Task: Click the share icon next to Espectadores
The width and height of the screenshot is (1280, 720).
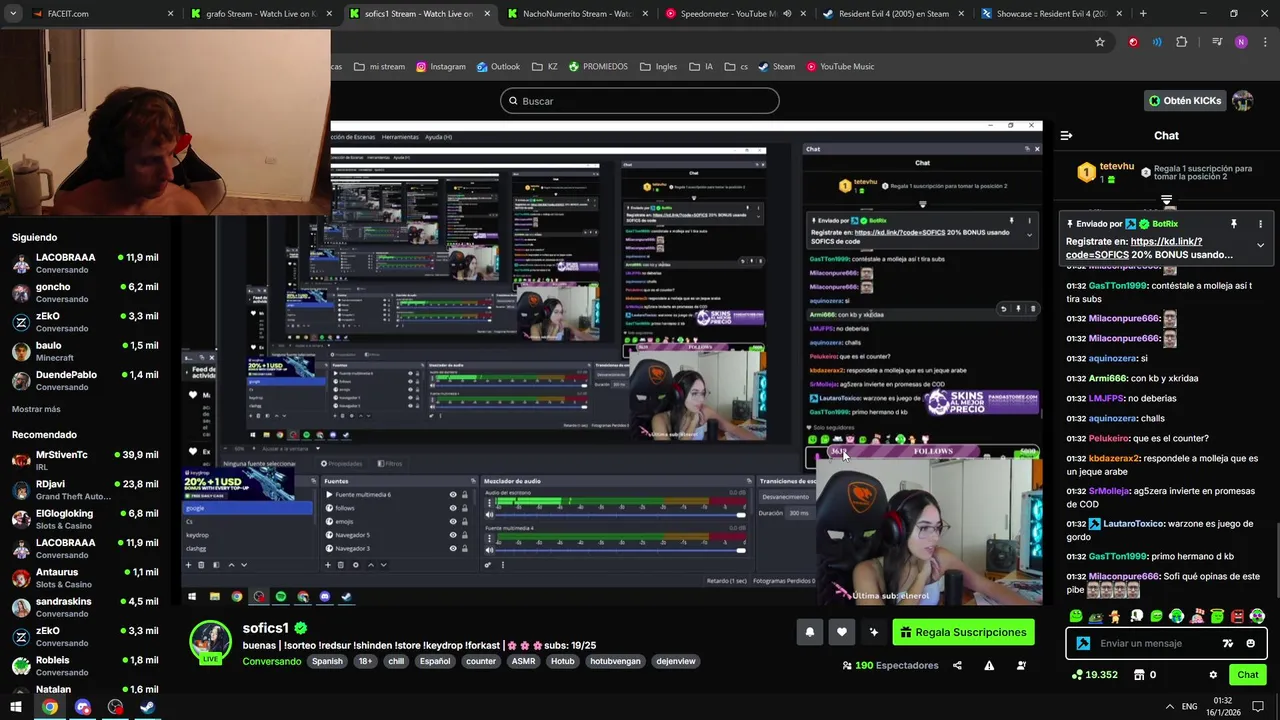Action: tap(957, 665)
